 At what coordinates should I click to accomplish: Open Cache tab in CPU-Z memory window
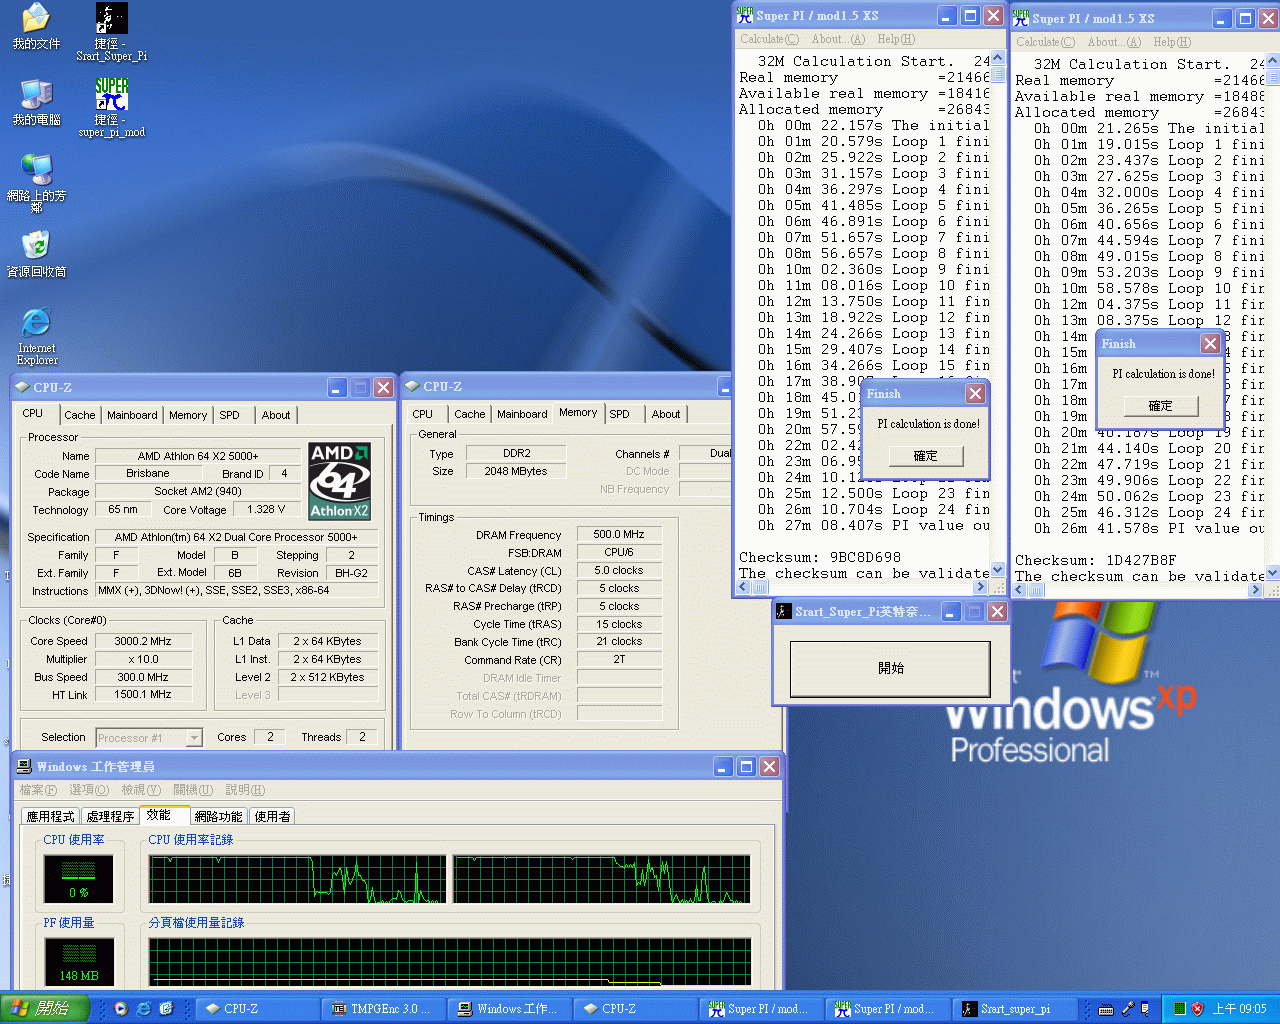click(x=470, y=414)
